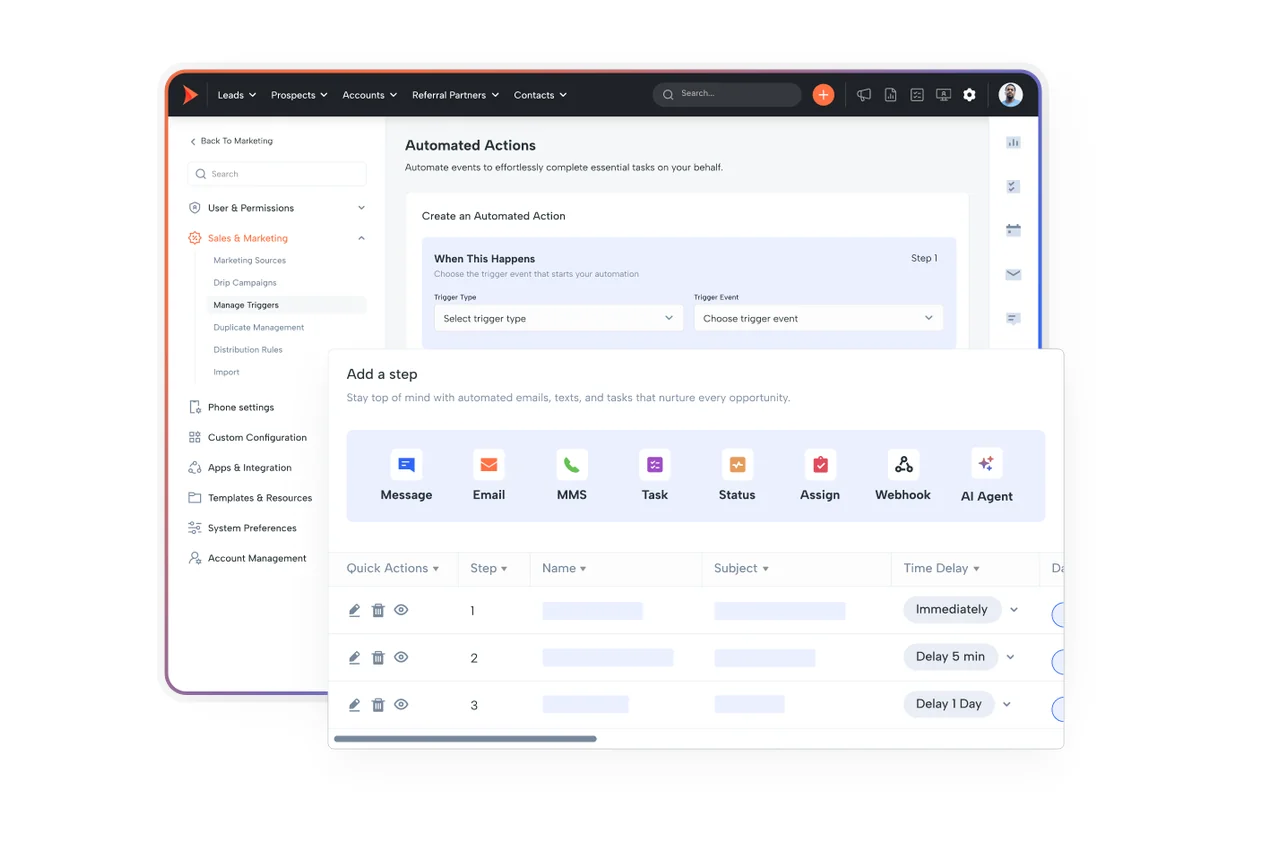Open the Referral Partners menu
The image size is (1263, 842).
coord(455,95)
